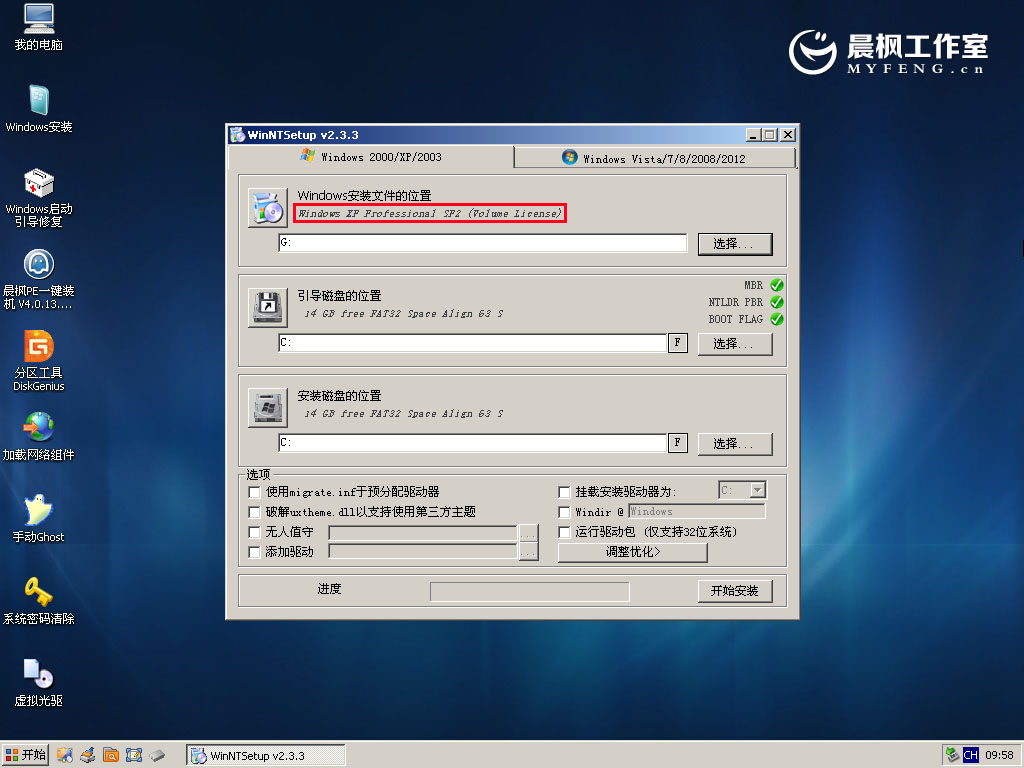Screen dimensions: 1024x768
Task: Click the fifth quick launch drive icon
Action: [x=157, y=756]
